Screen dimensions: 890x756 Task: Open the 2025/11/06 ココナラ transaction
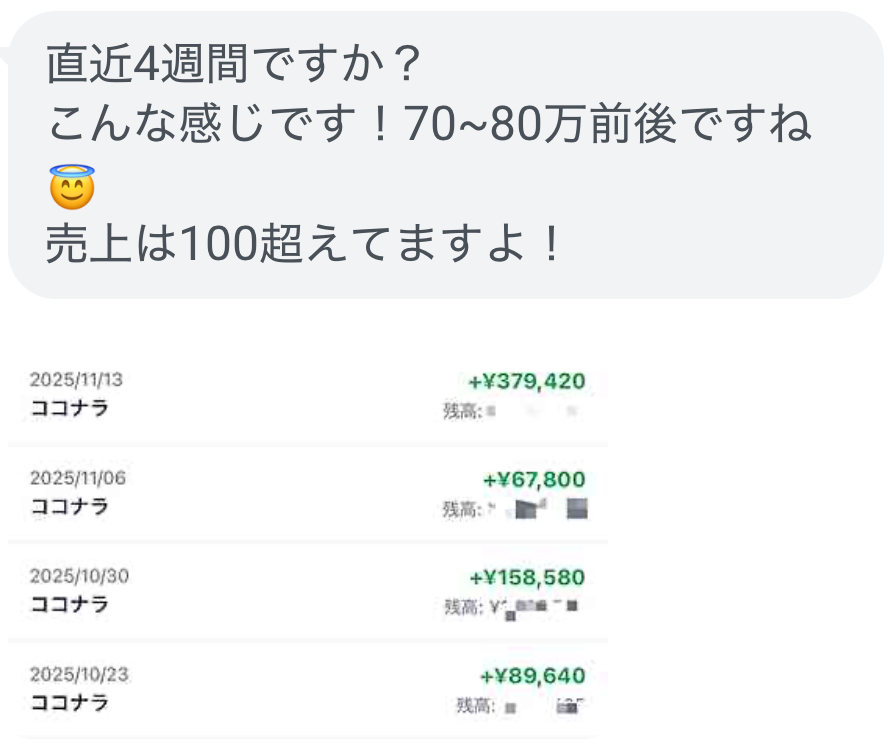pos(70,506)
